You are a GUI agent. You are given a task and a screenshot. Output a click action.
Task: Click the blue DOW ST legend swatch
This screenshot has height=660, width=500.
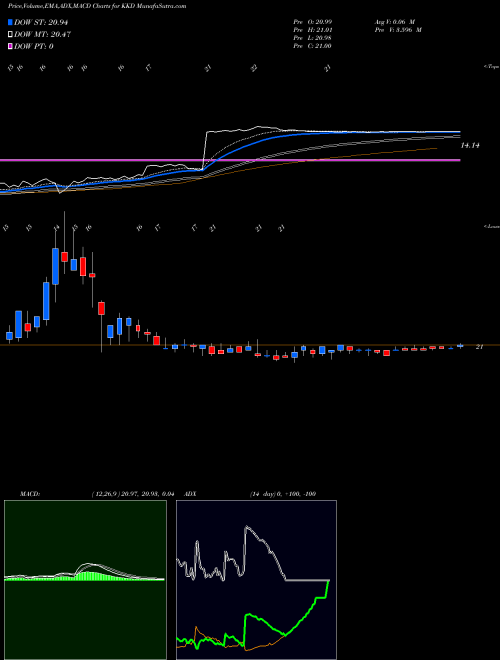pos(11,22)
